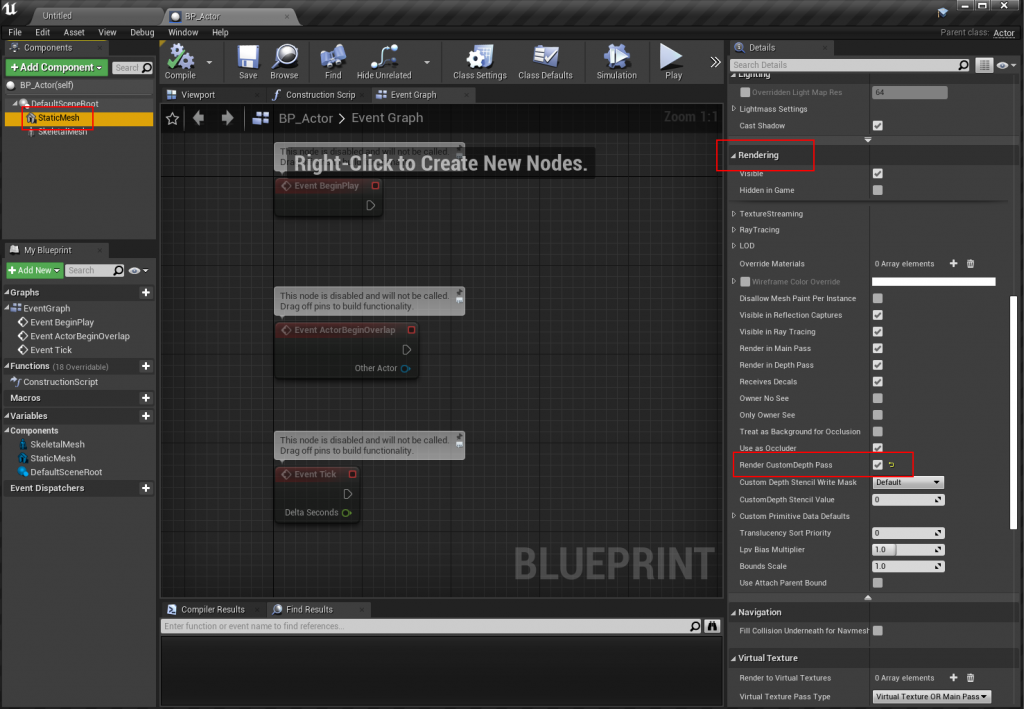Click Wireframe Color Override swatch
This screenshot has height=709, width=1024.
[x=934, y=281]
